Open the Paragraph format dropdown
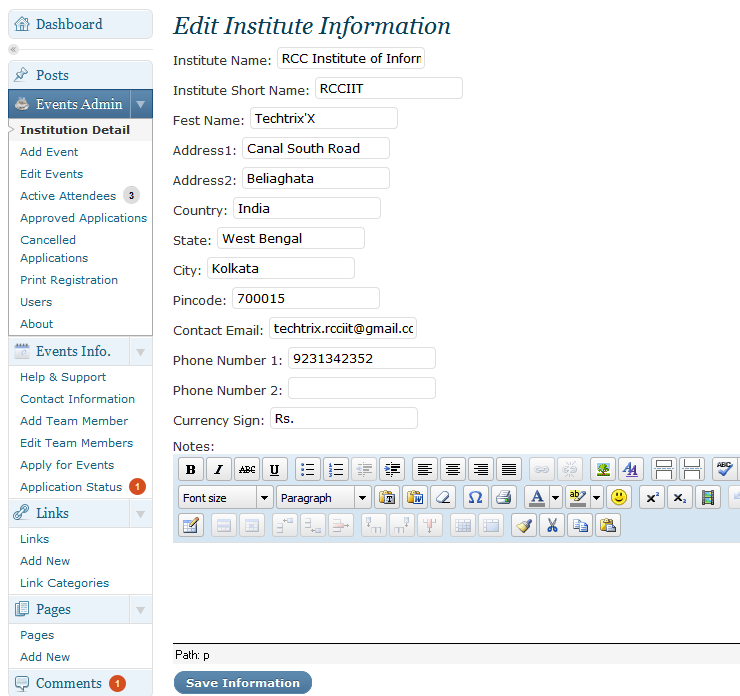Image resolution: width=740 pixels, height=696 pixels. [x=324, y=497]
